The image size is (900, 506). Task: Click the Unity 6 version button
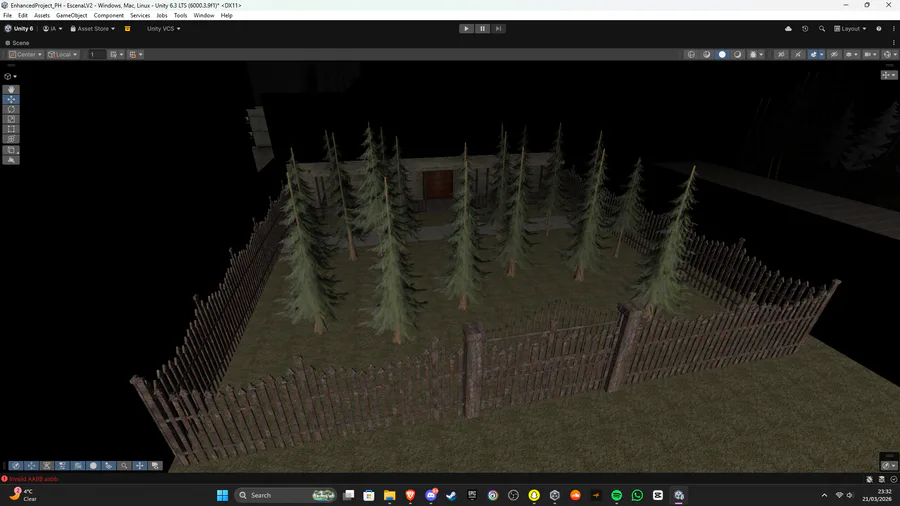(x=20, y=29)
